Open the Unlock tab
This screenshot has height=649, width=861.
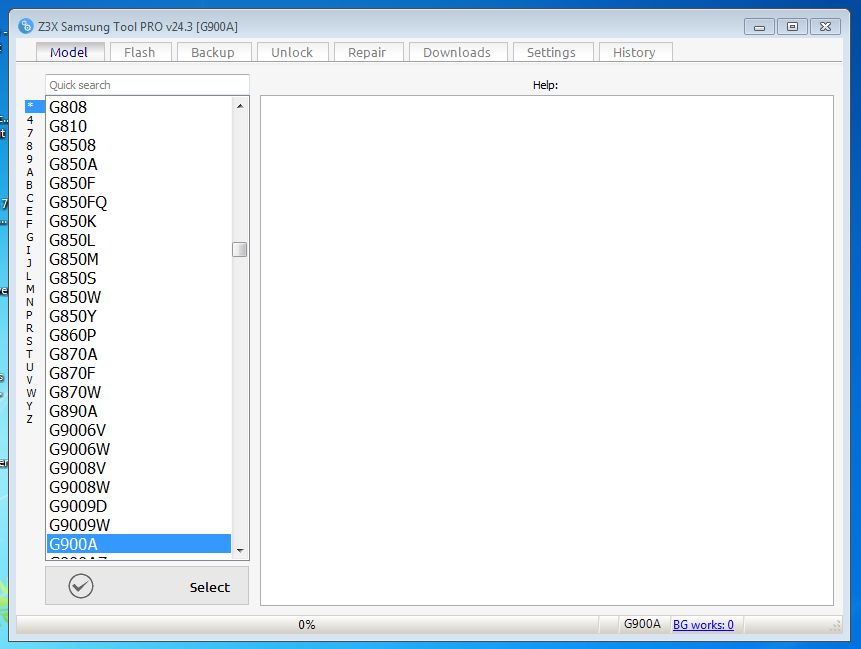(x=292, y=52)
